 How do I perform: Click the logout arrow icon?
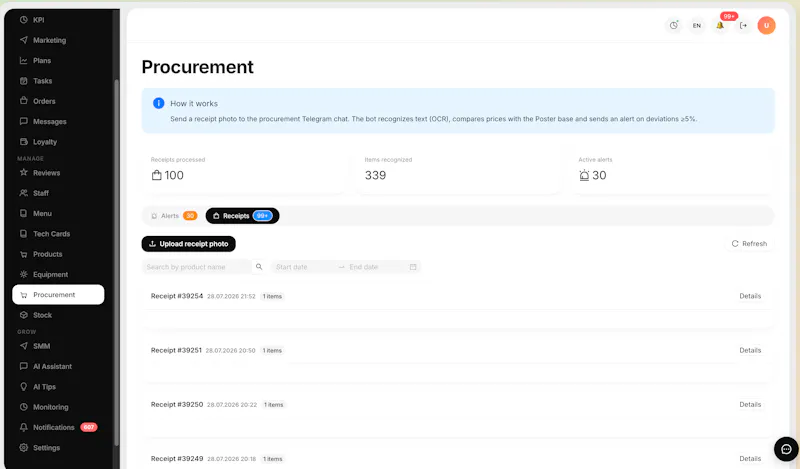pyautogui.click(x=743, y=26)
